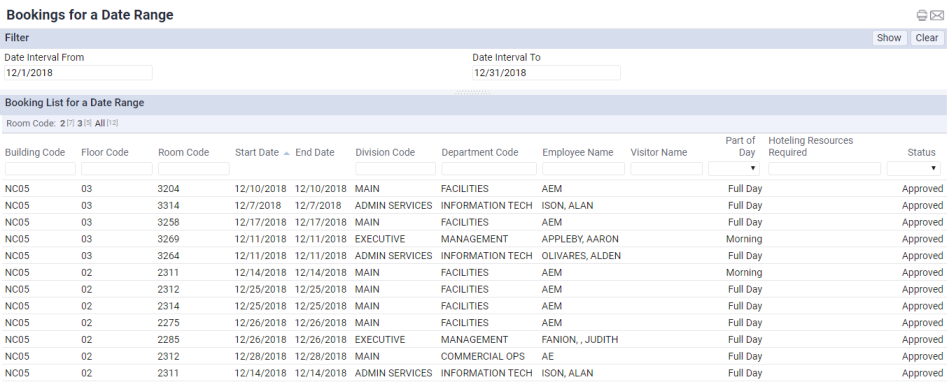Click the Clear filter button
This screenshot has height=383, width=949.
[927, 38]
